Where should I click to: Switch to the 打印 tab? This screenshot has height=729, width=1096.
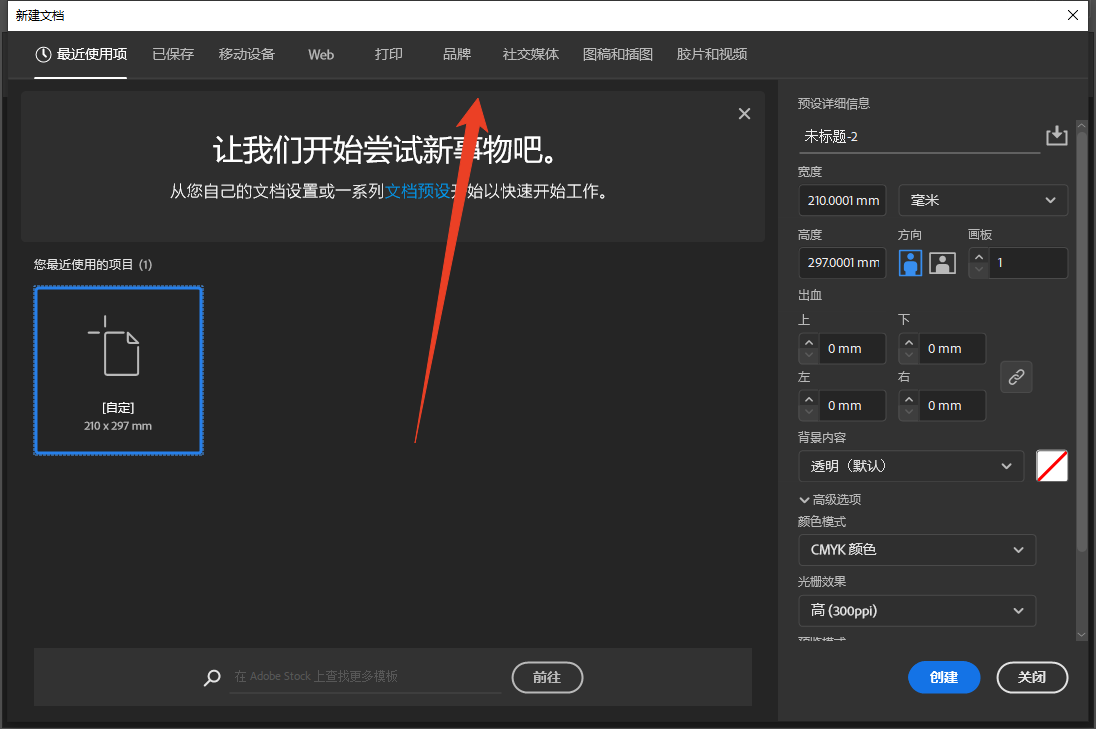tap(388, 54)
